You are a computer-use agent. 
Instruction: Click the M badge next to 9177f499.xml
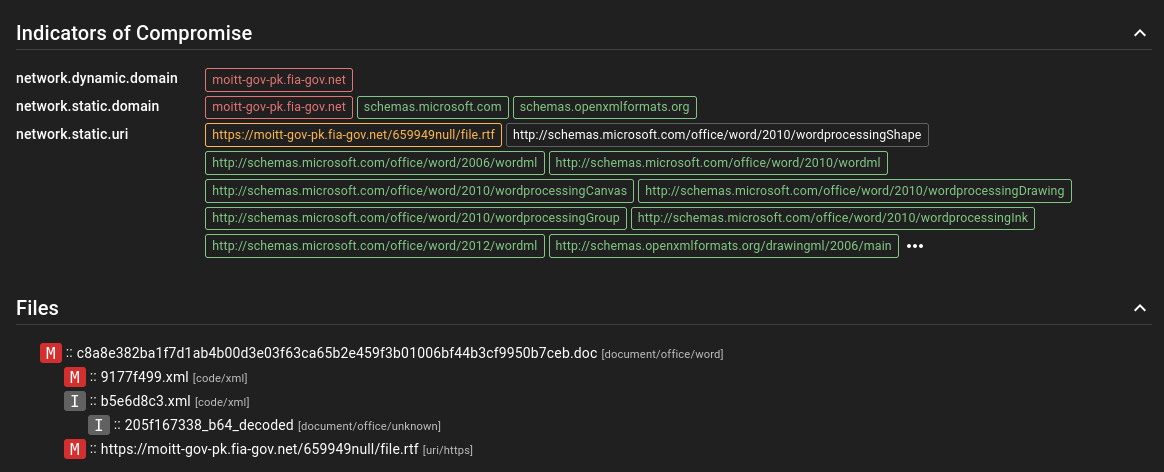(x=75, y=377)
